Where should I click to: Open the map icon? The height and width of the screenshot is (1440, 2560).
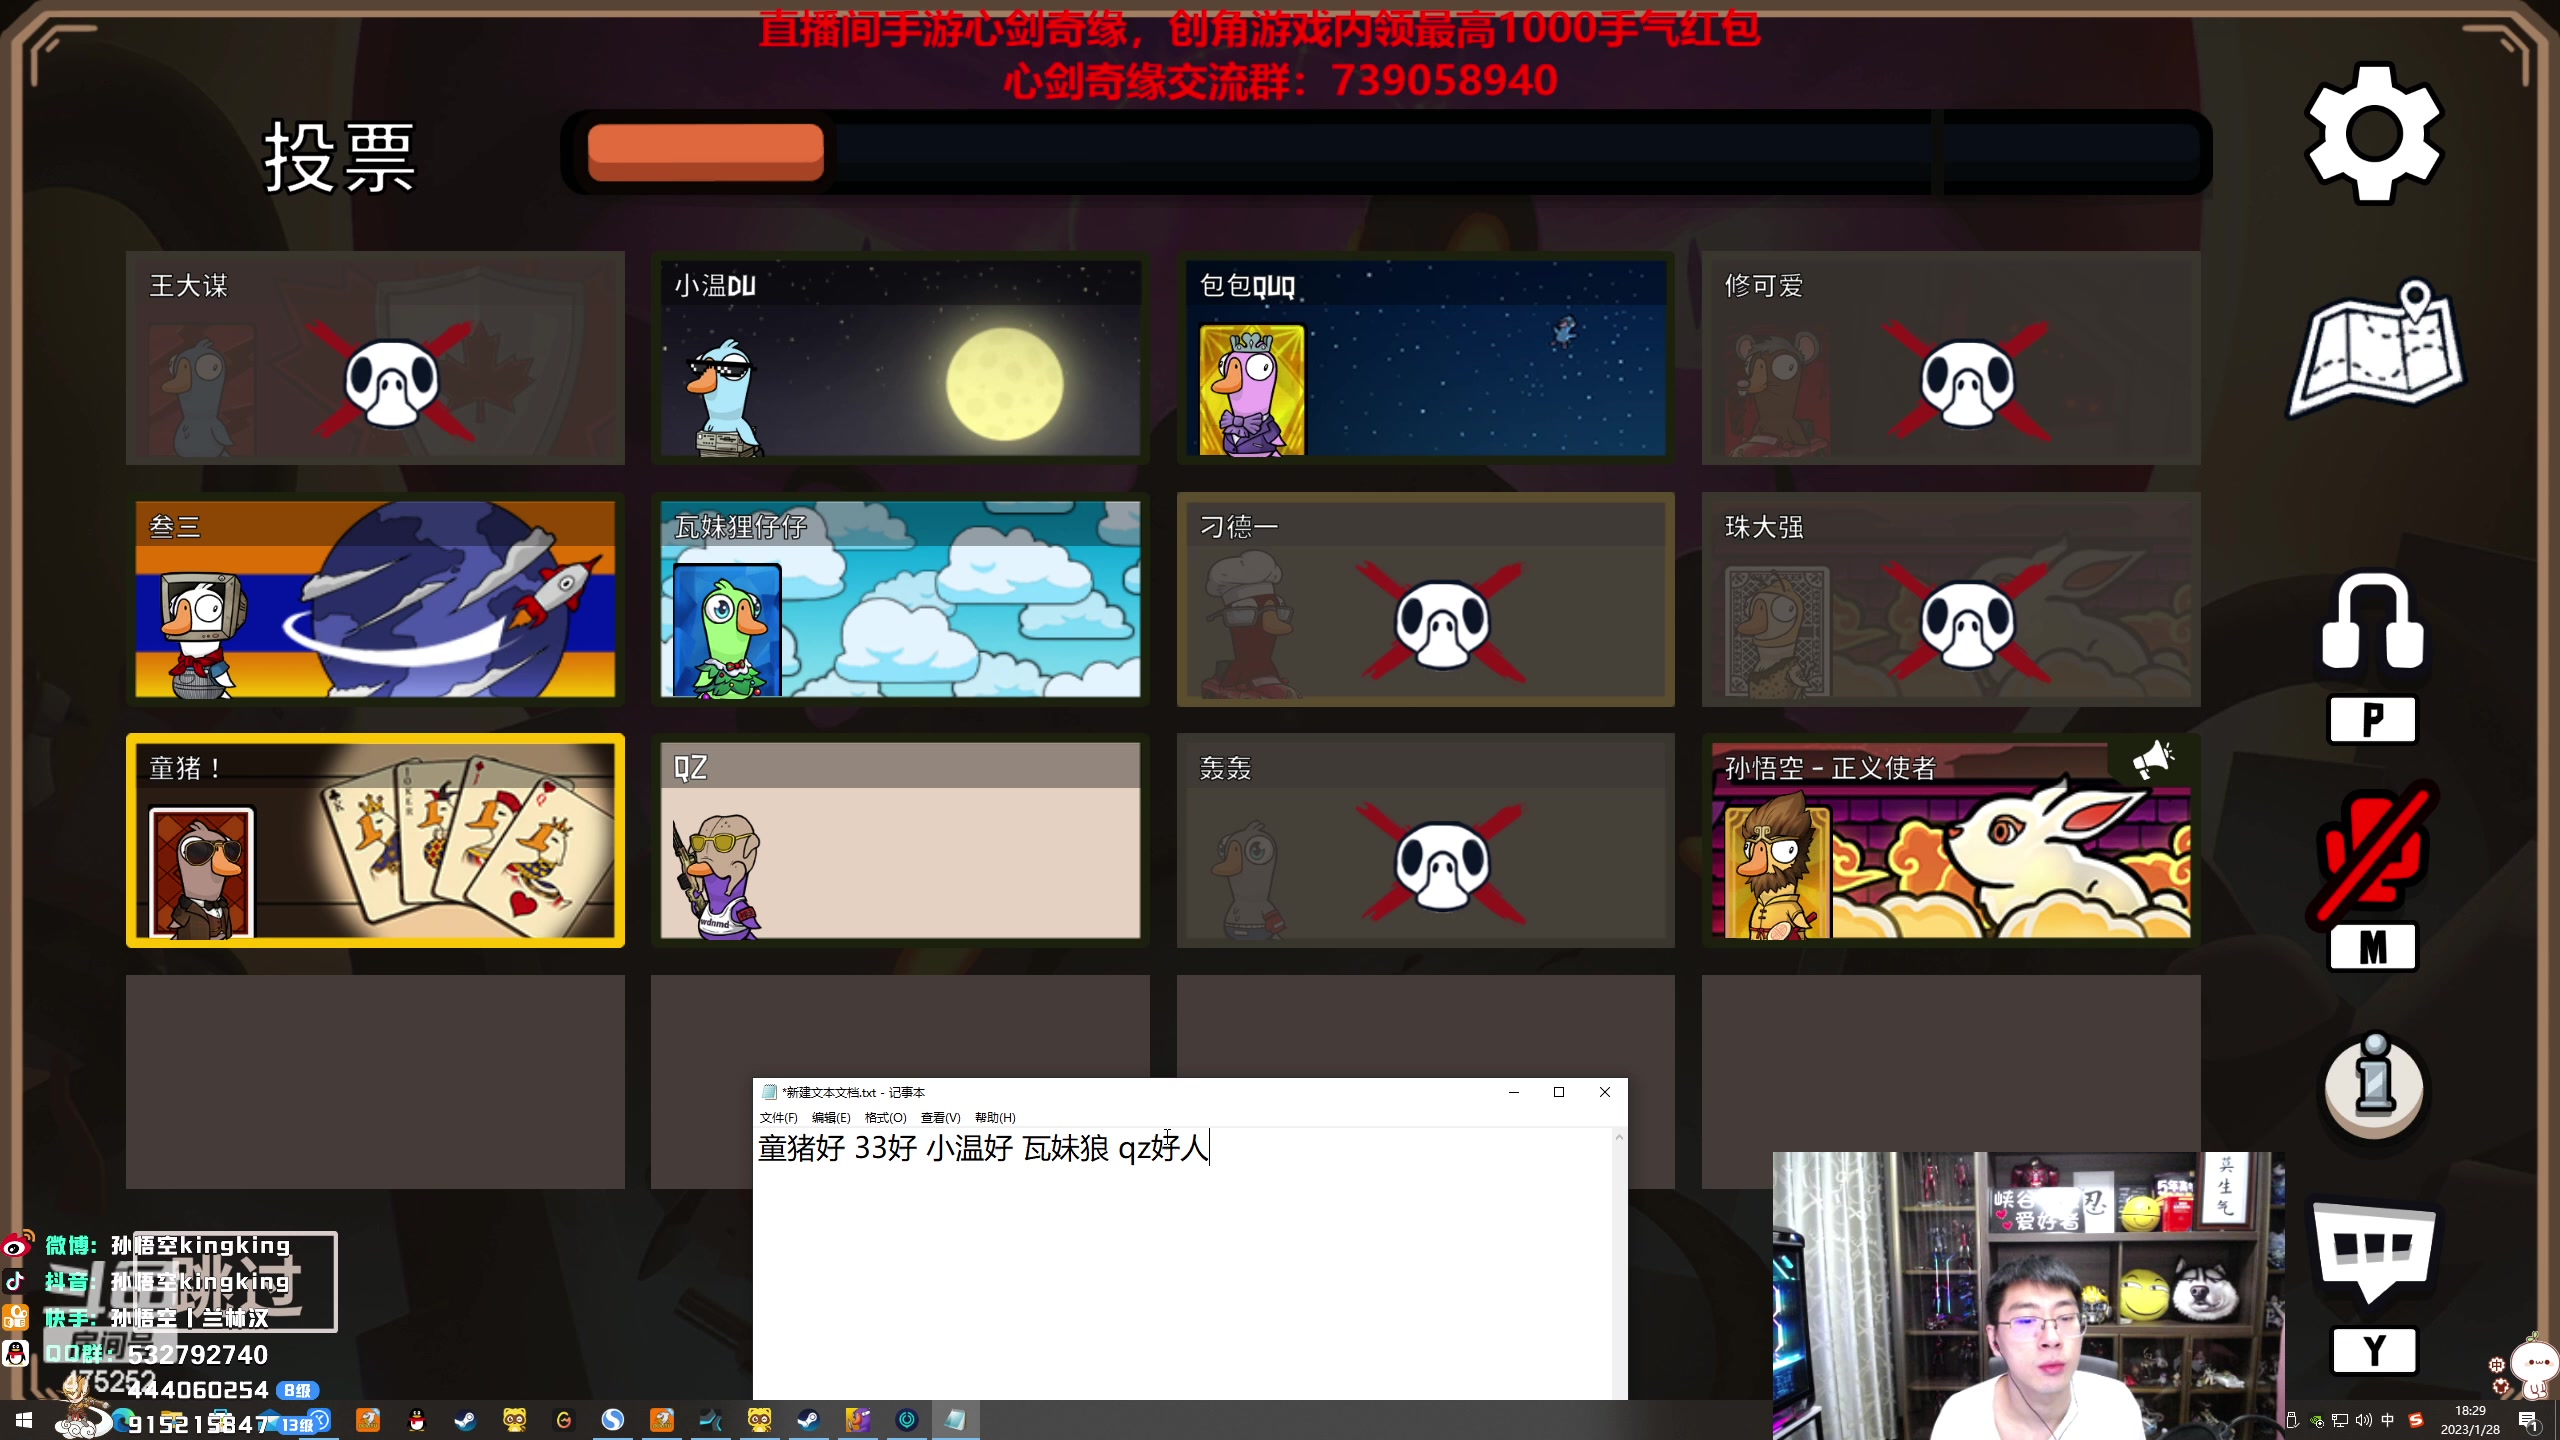(2376, 349)
